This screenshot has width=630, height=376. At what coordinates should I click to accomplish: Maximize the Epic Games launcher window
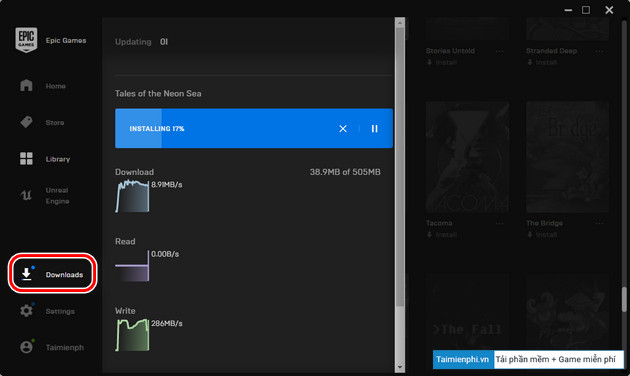pos(586,10)
